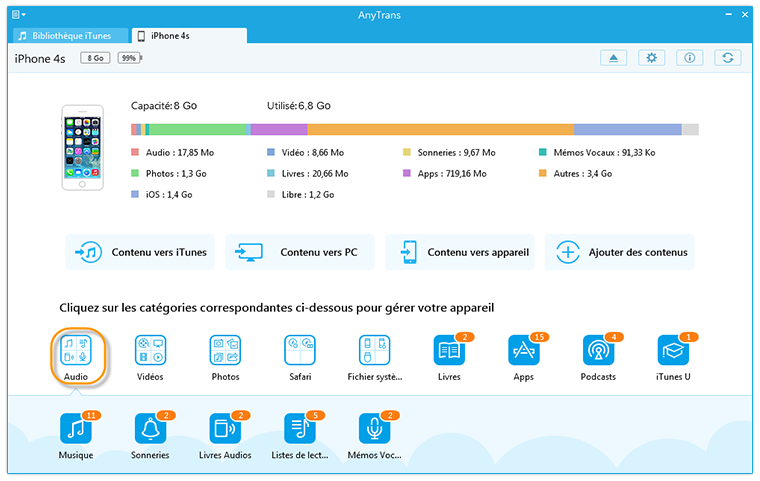
Task: Refresh the device with the sync icon
Action: click(x=728, y=58)
